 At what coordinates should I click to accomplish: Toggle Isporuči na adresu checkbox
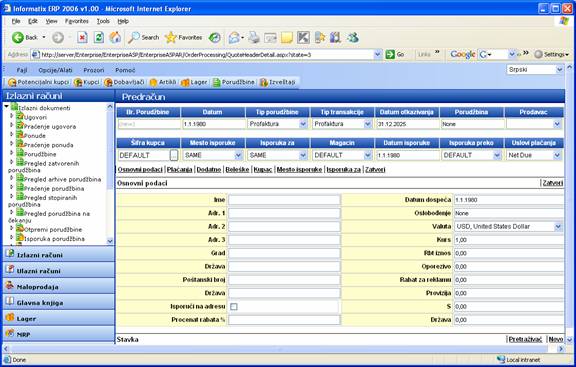click(x=234, y=306)
